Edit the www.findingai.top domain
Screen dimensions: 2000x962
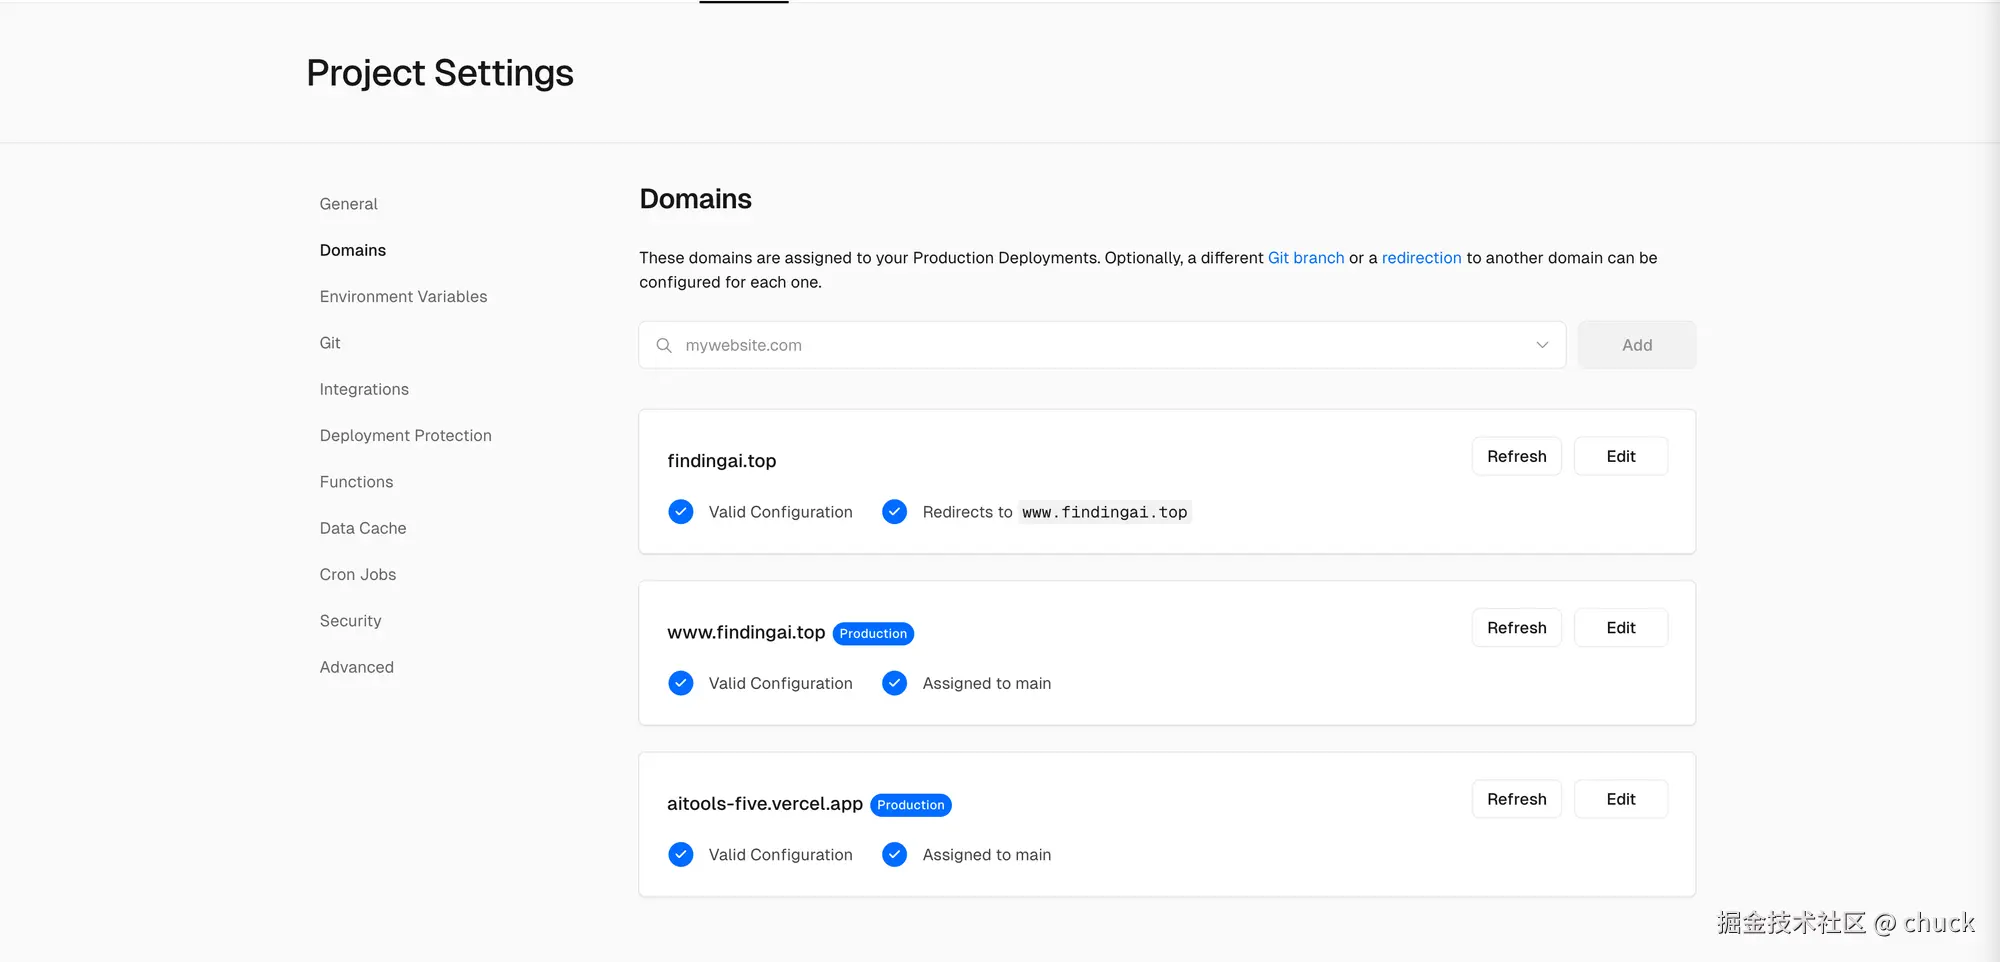(1620, 628)
